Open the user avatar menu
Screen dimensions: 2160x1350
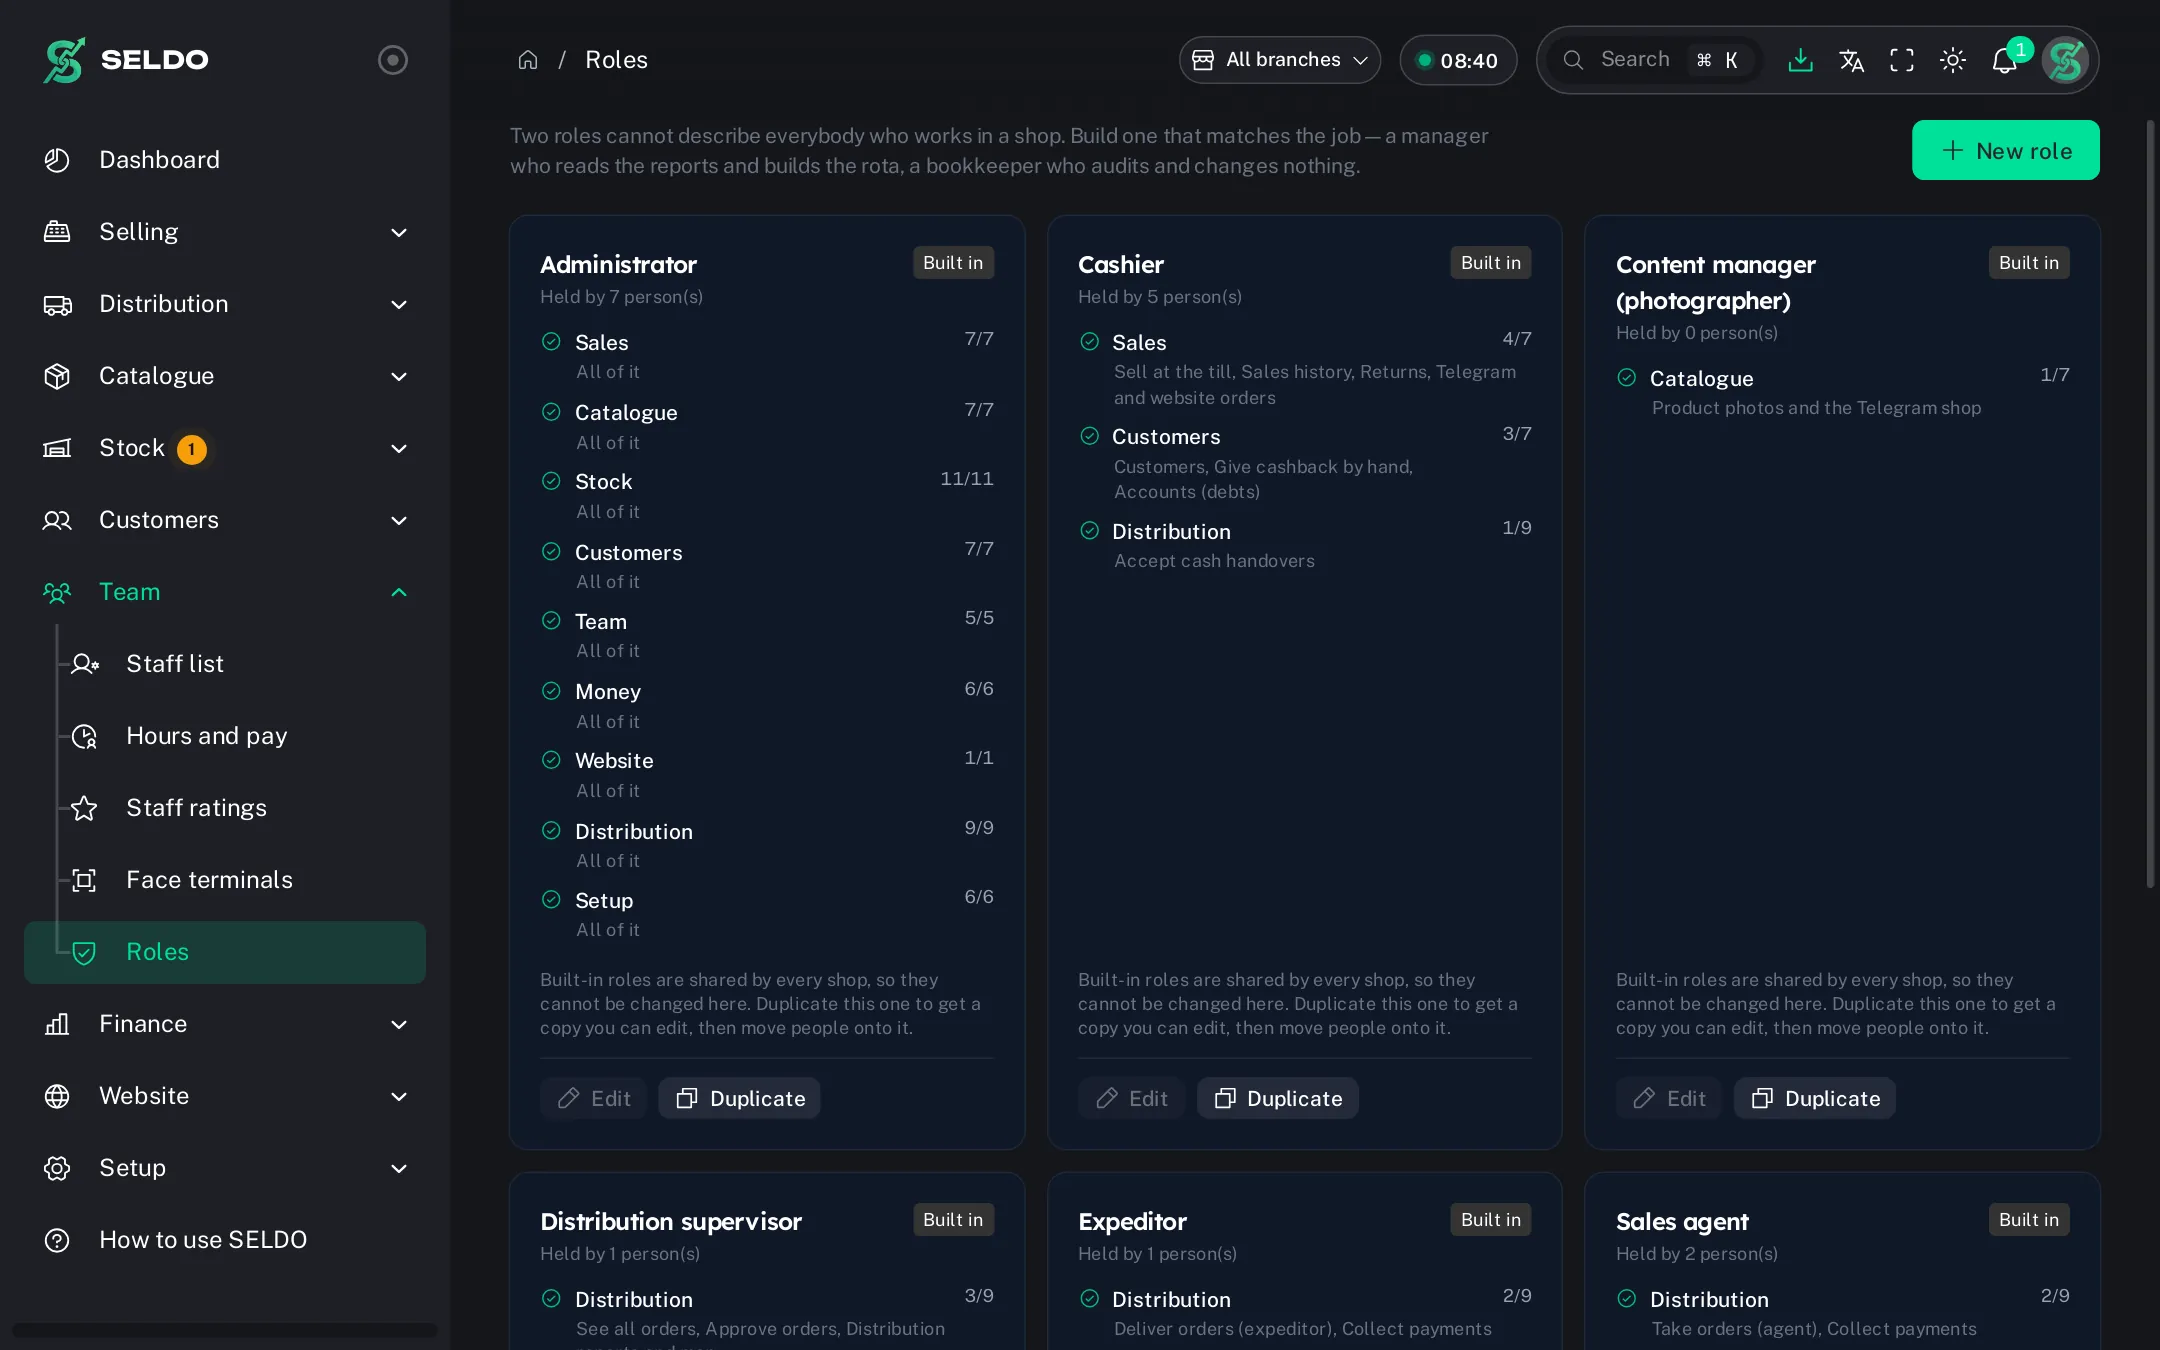(x=2065, y=60)
